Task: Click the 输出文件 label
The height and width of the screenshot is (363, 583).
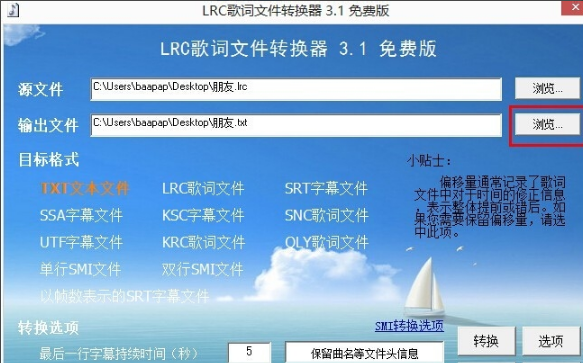Action: [x=48, y=125]
